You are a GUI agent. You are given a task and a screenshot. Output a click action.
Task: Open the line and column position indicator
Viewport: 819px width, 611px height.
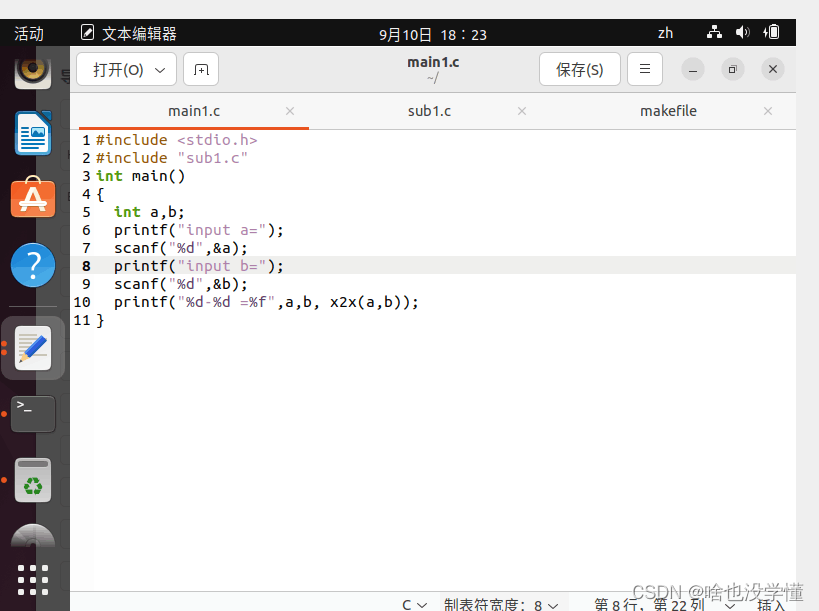click(x=650, y=604)
